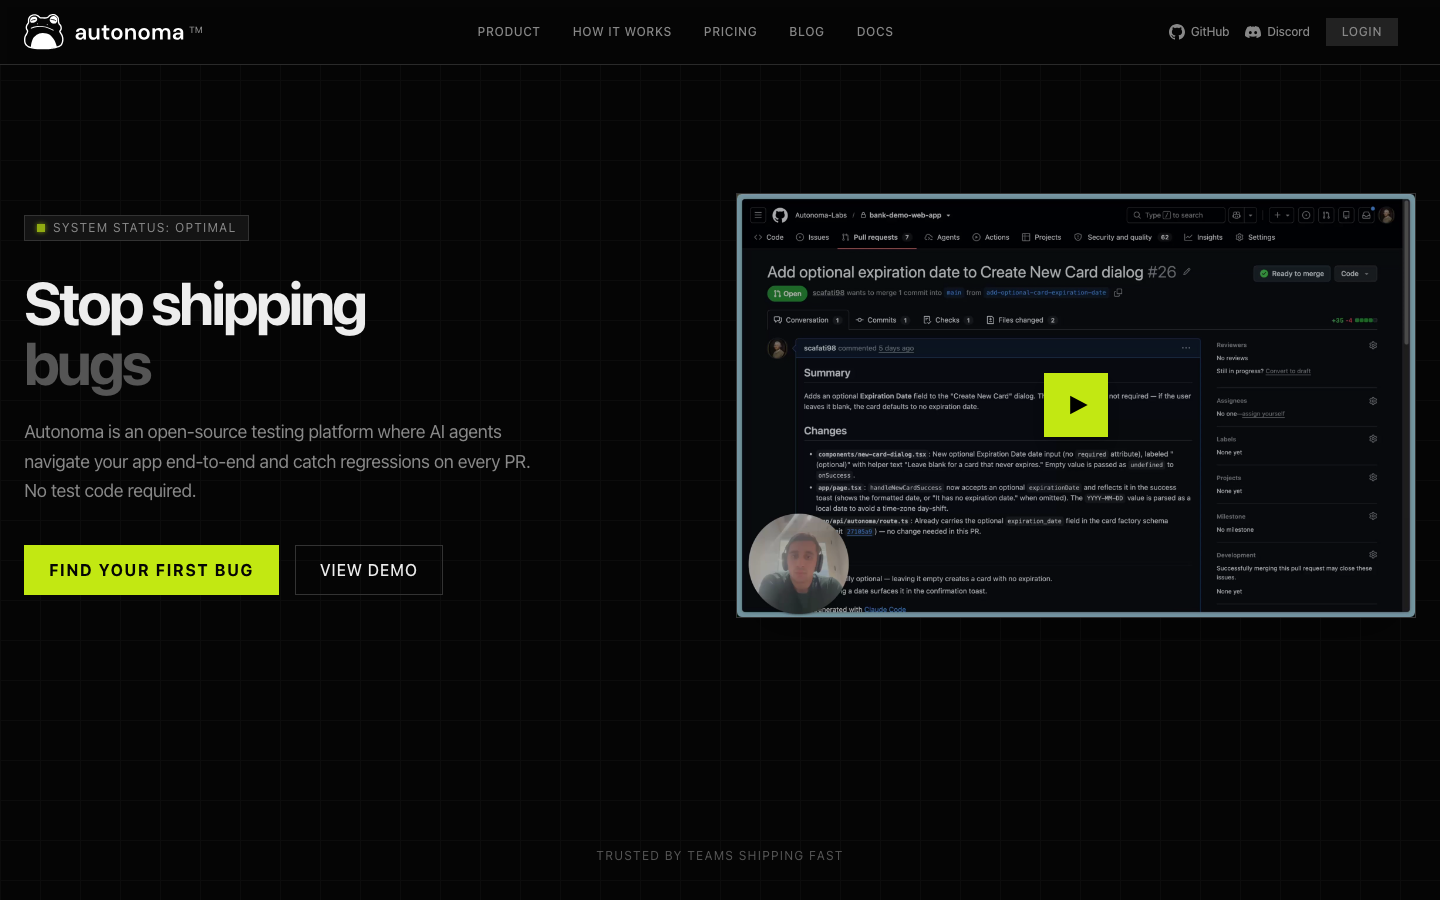
Task: Click the Autonoma frog logo
Action: pyautogui.click(x=44, y=32)
